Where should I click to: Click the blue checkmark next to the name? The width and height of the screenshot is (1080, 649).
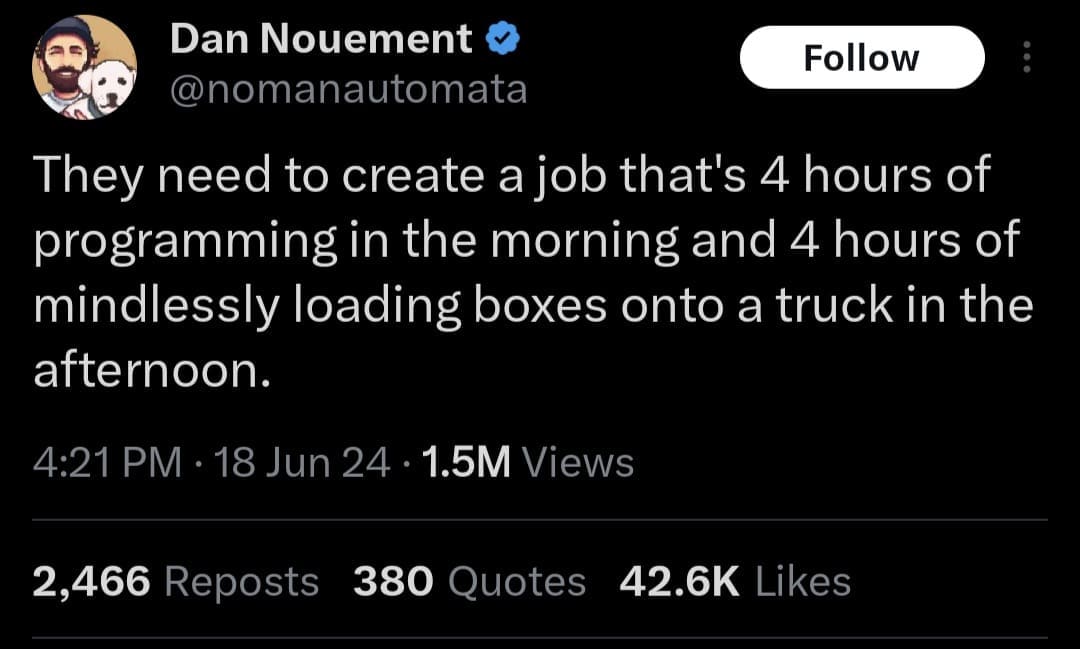pyautogui.click(x=501, y=38)
